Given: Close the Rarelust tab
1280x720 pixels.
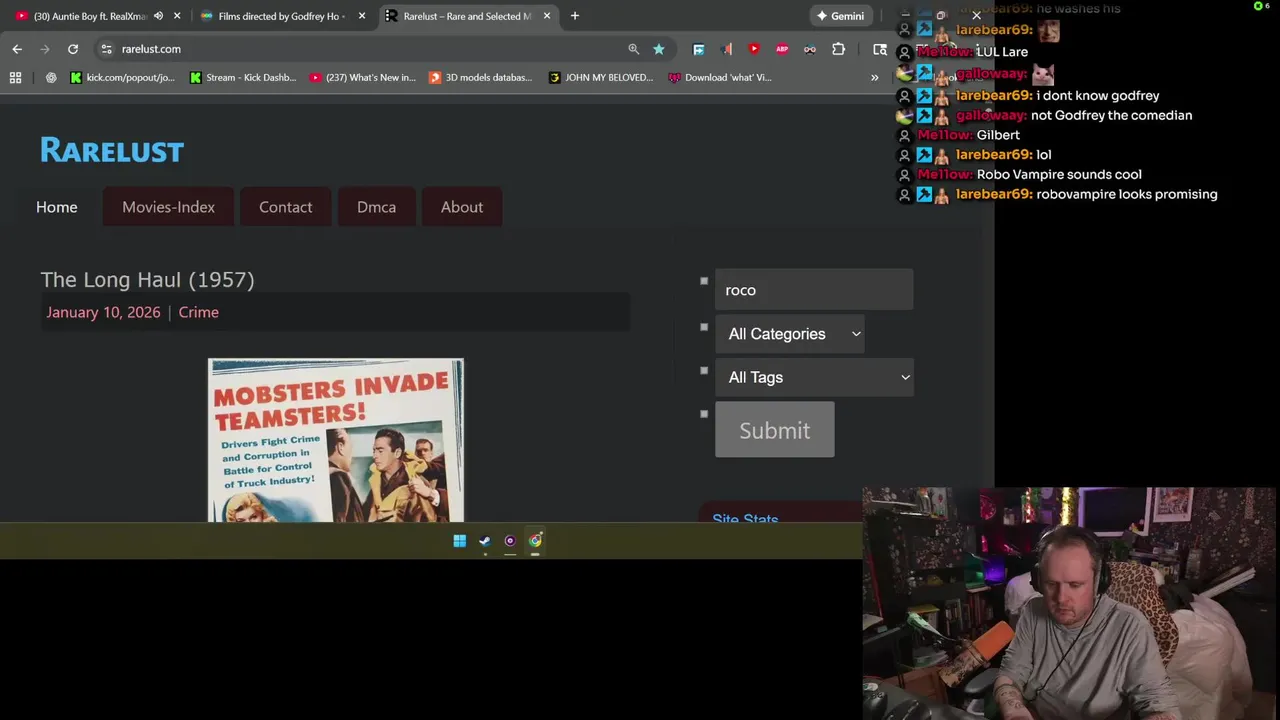Looking at the screenshot, I should tap(547, 16).
